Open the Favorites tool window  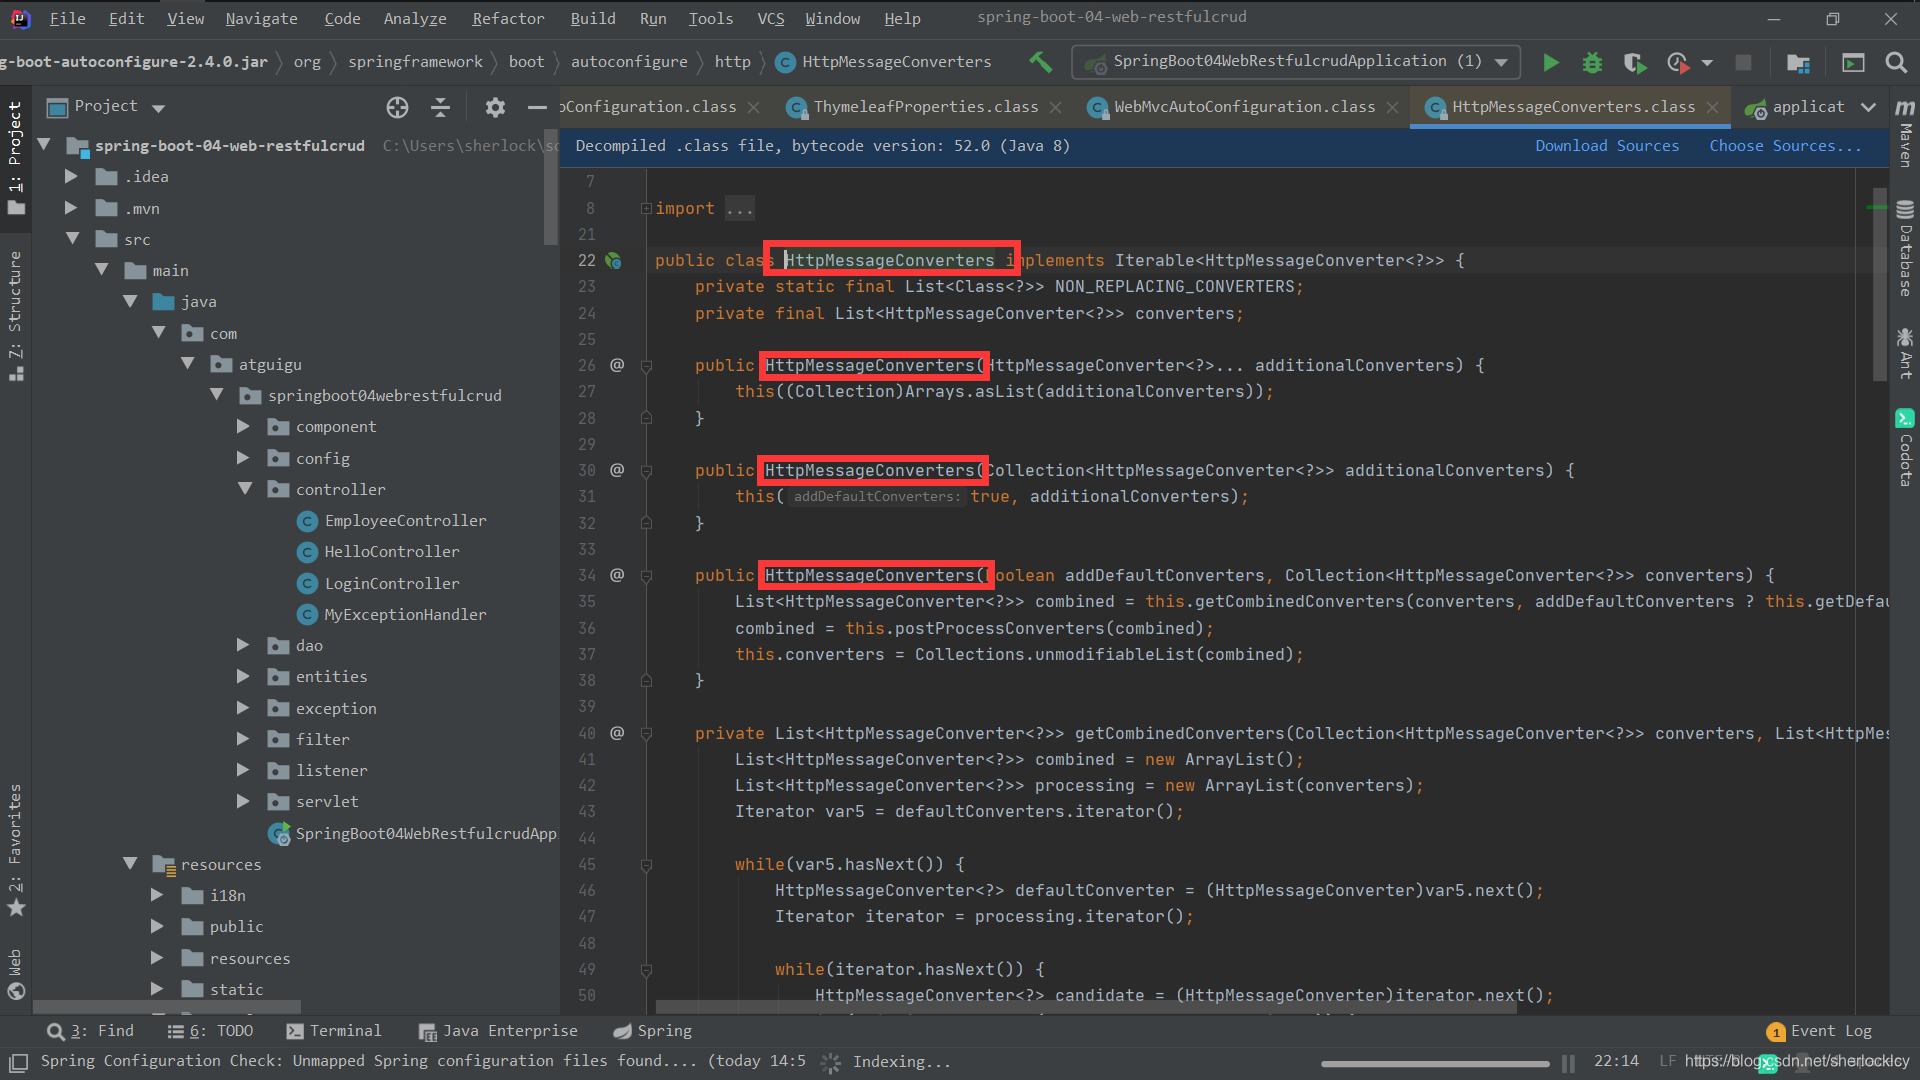pos(15,850)
